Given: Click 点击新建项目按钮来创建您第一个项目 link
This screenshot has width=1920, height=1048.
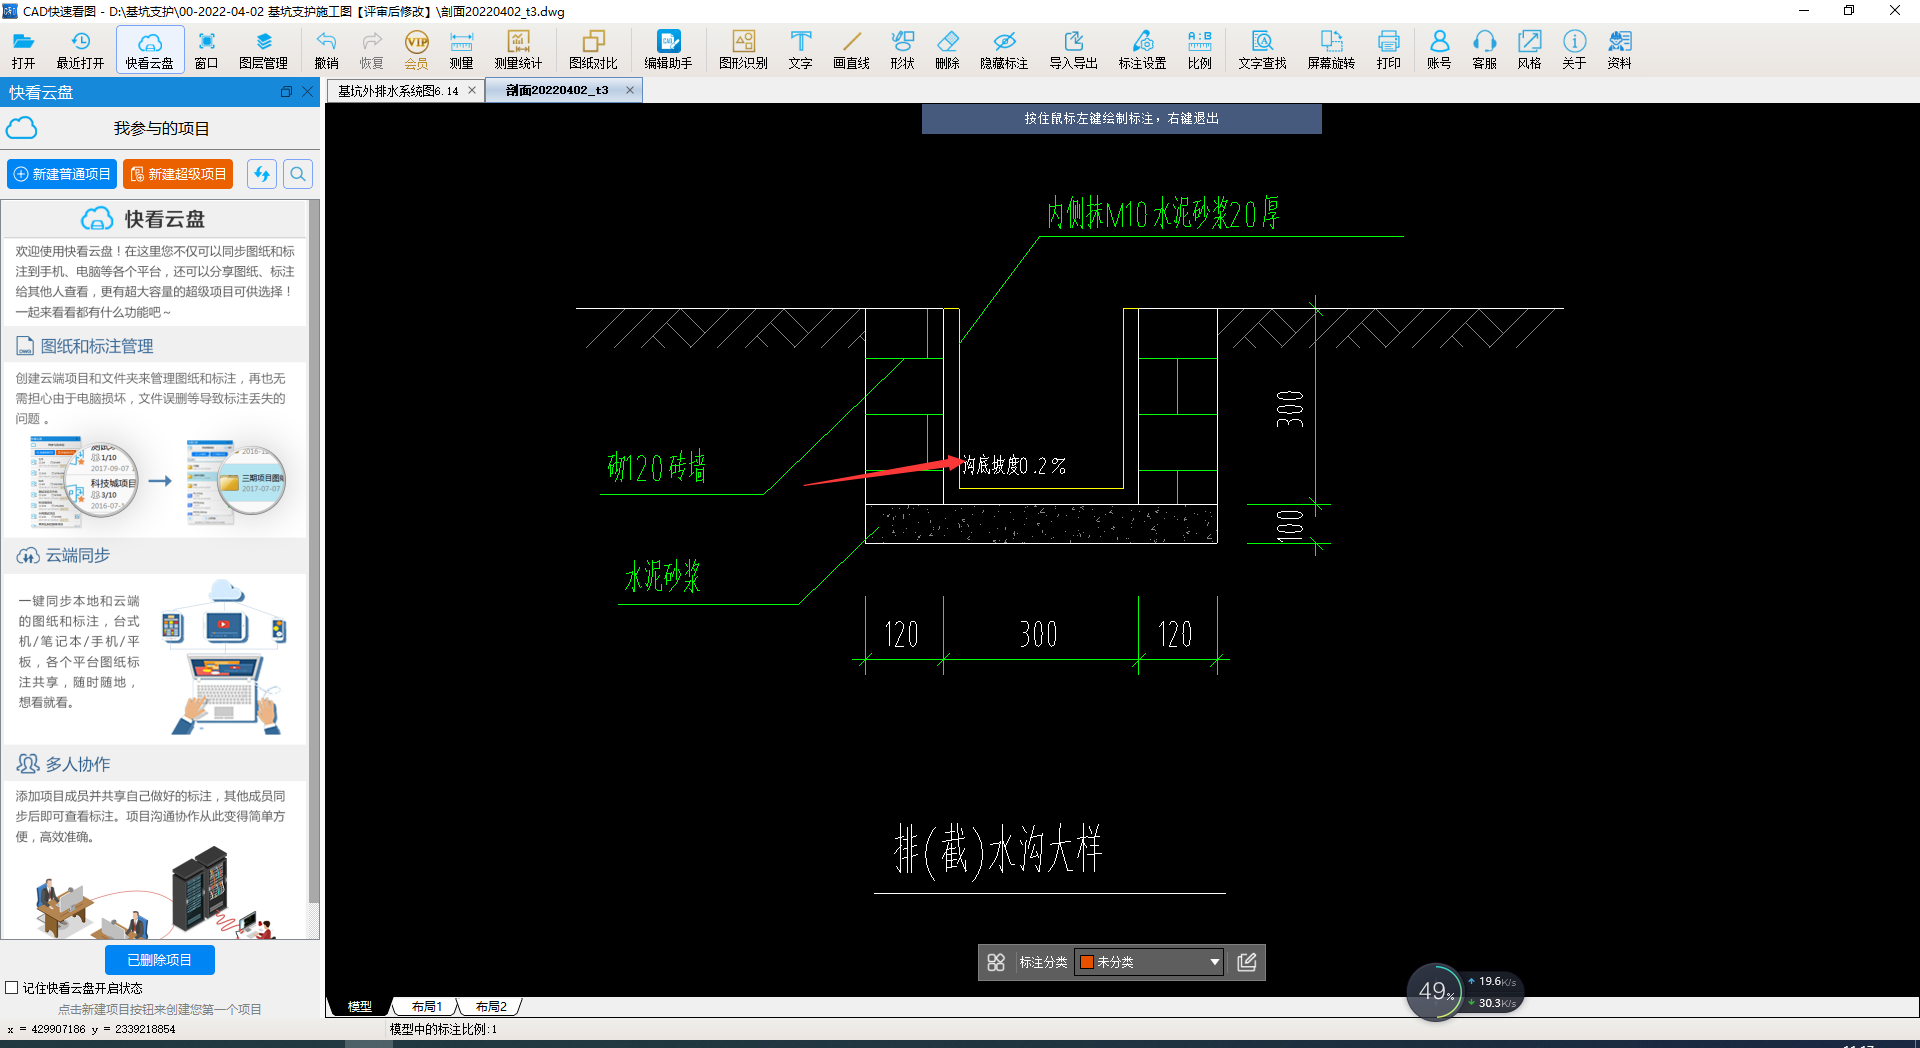Looking at the screenshot, I should 160,1009.
